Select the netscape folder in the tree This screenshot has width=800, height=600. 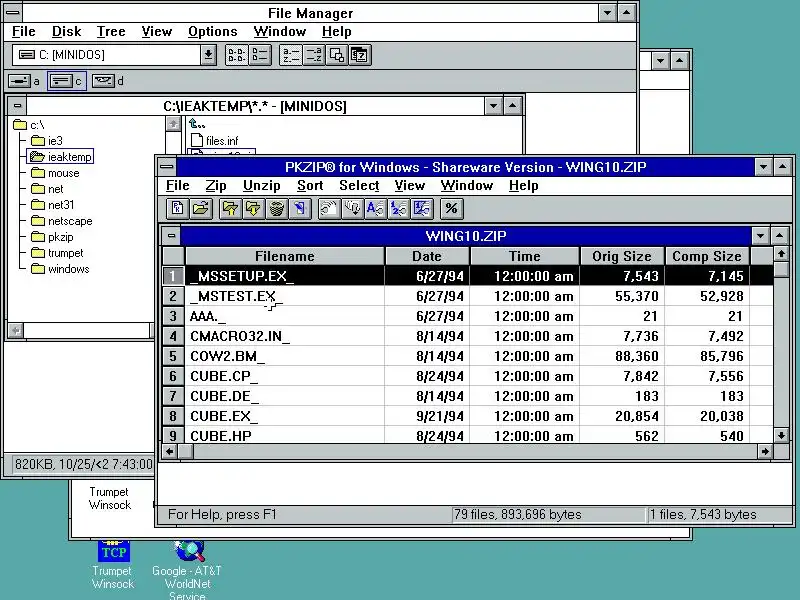point(62,221)
